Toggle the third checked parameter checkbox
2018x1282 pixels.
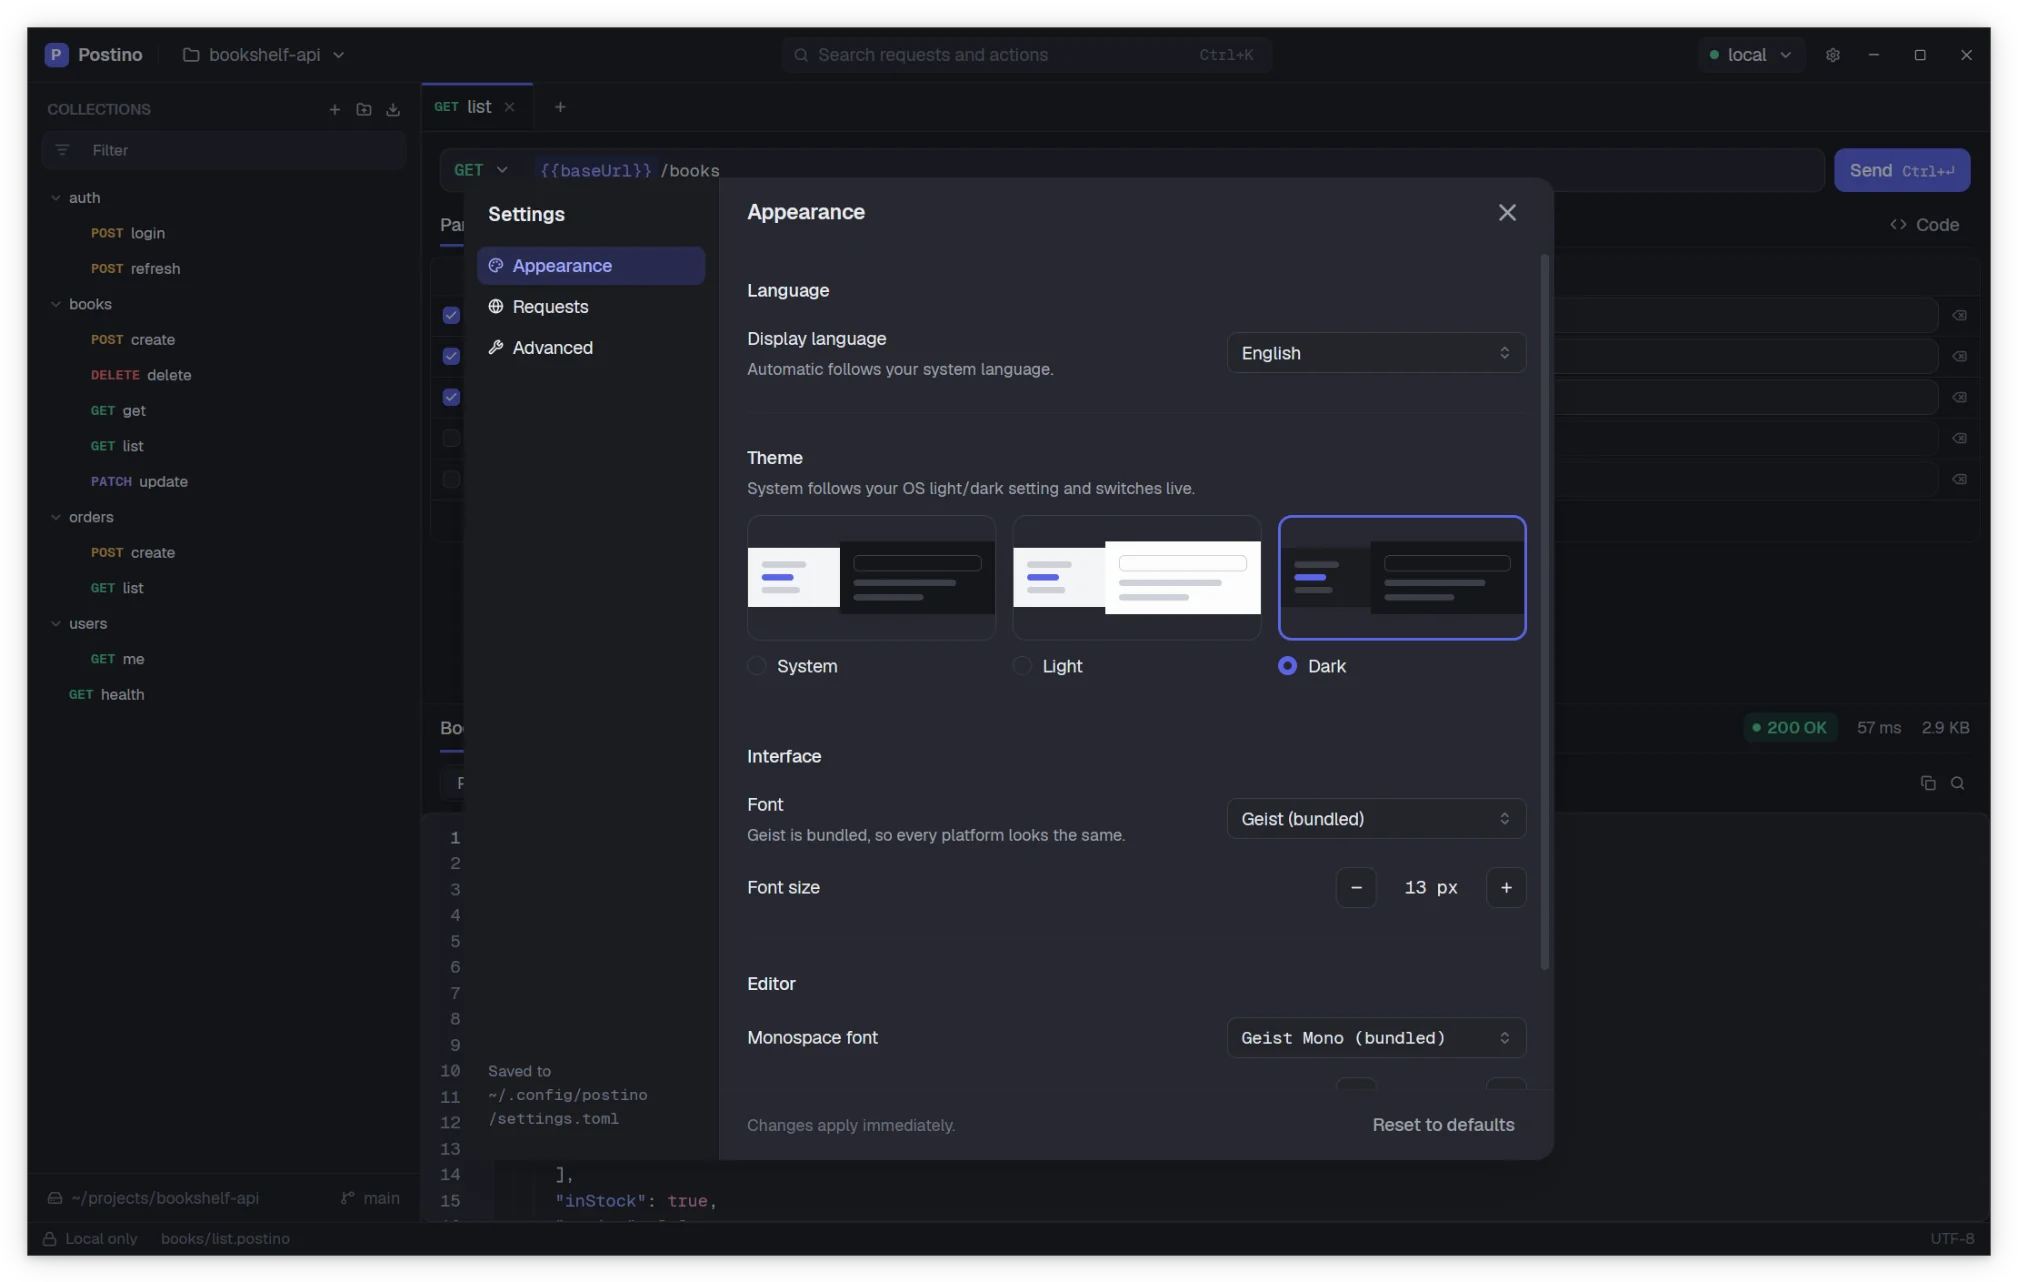click(451, 397)
